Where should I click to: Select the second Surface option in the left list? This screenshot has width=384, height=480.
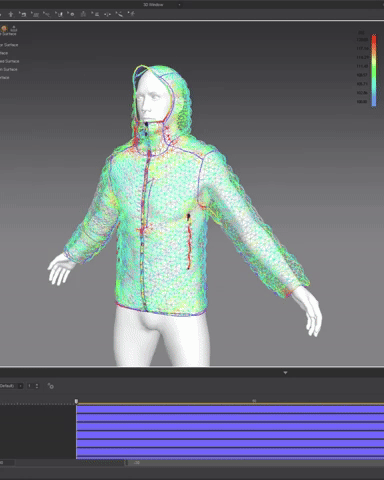click(x=4, y=53)
